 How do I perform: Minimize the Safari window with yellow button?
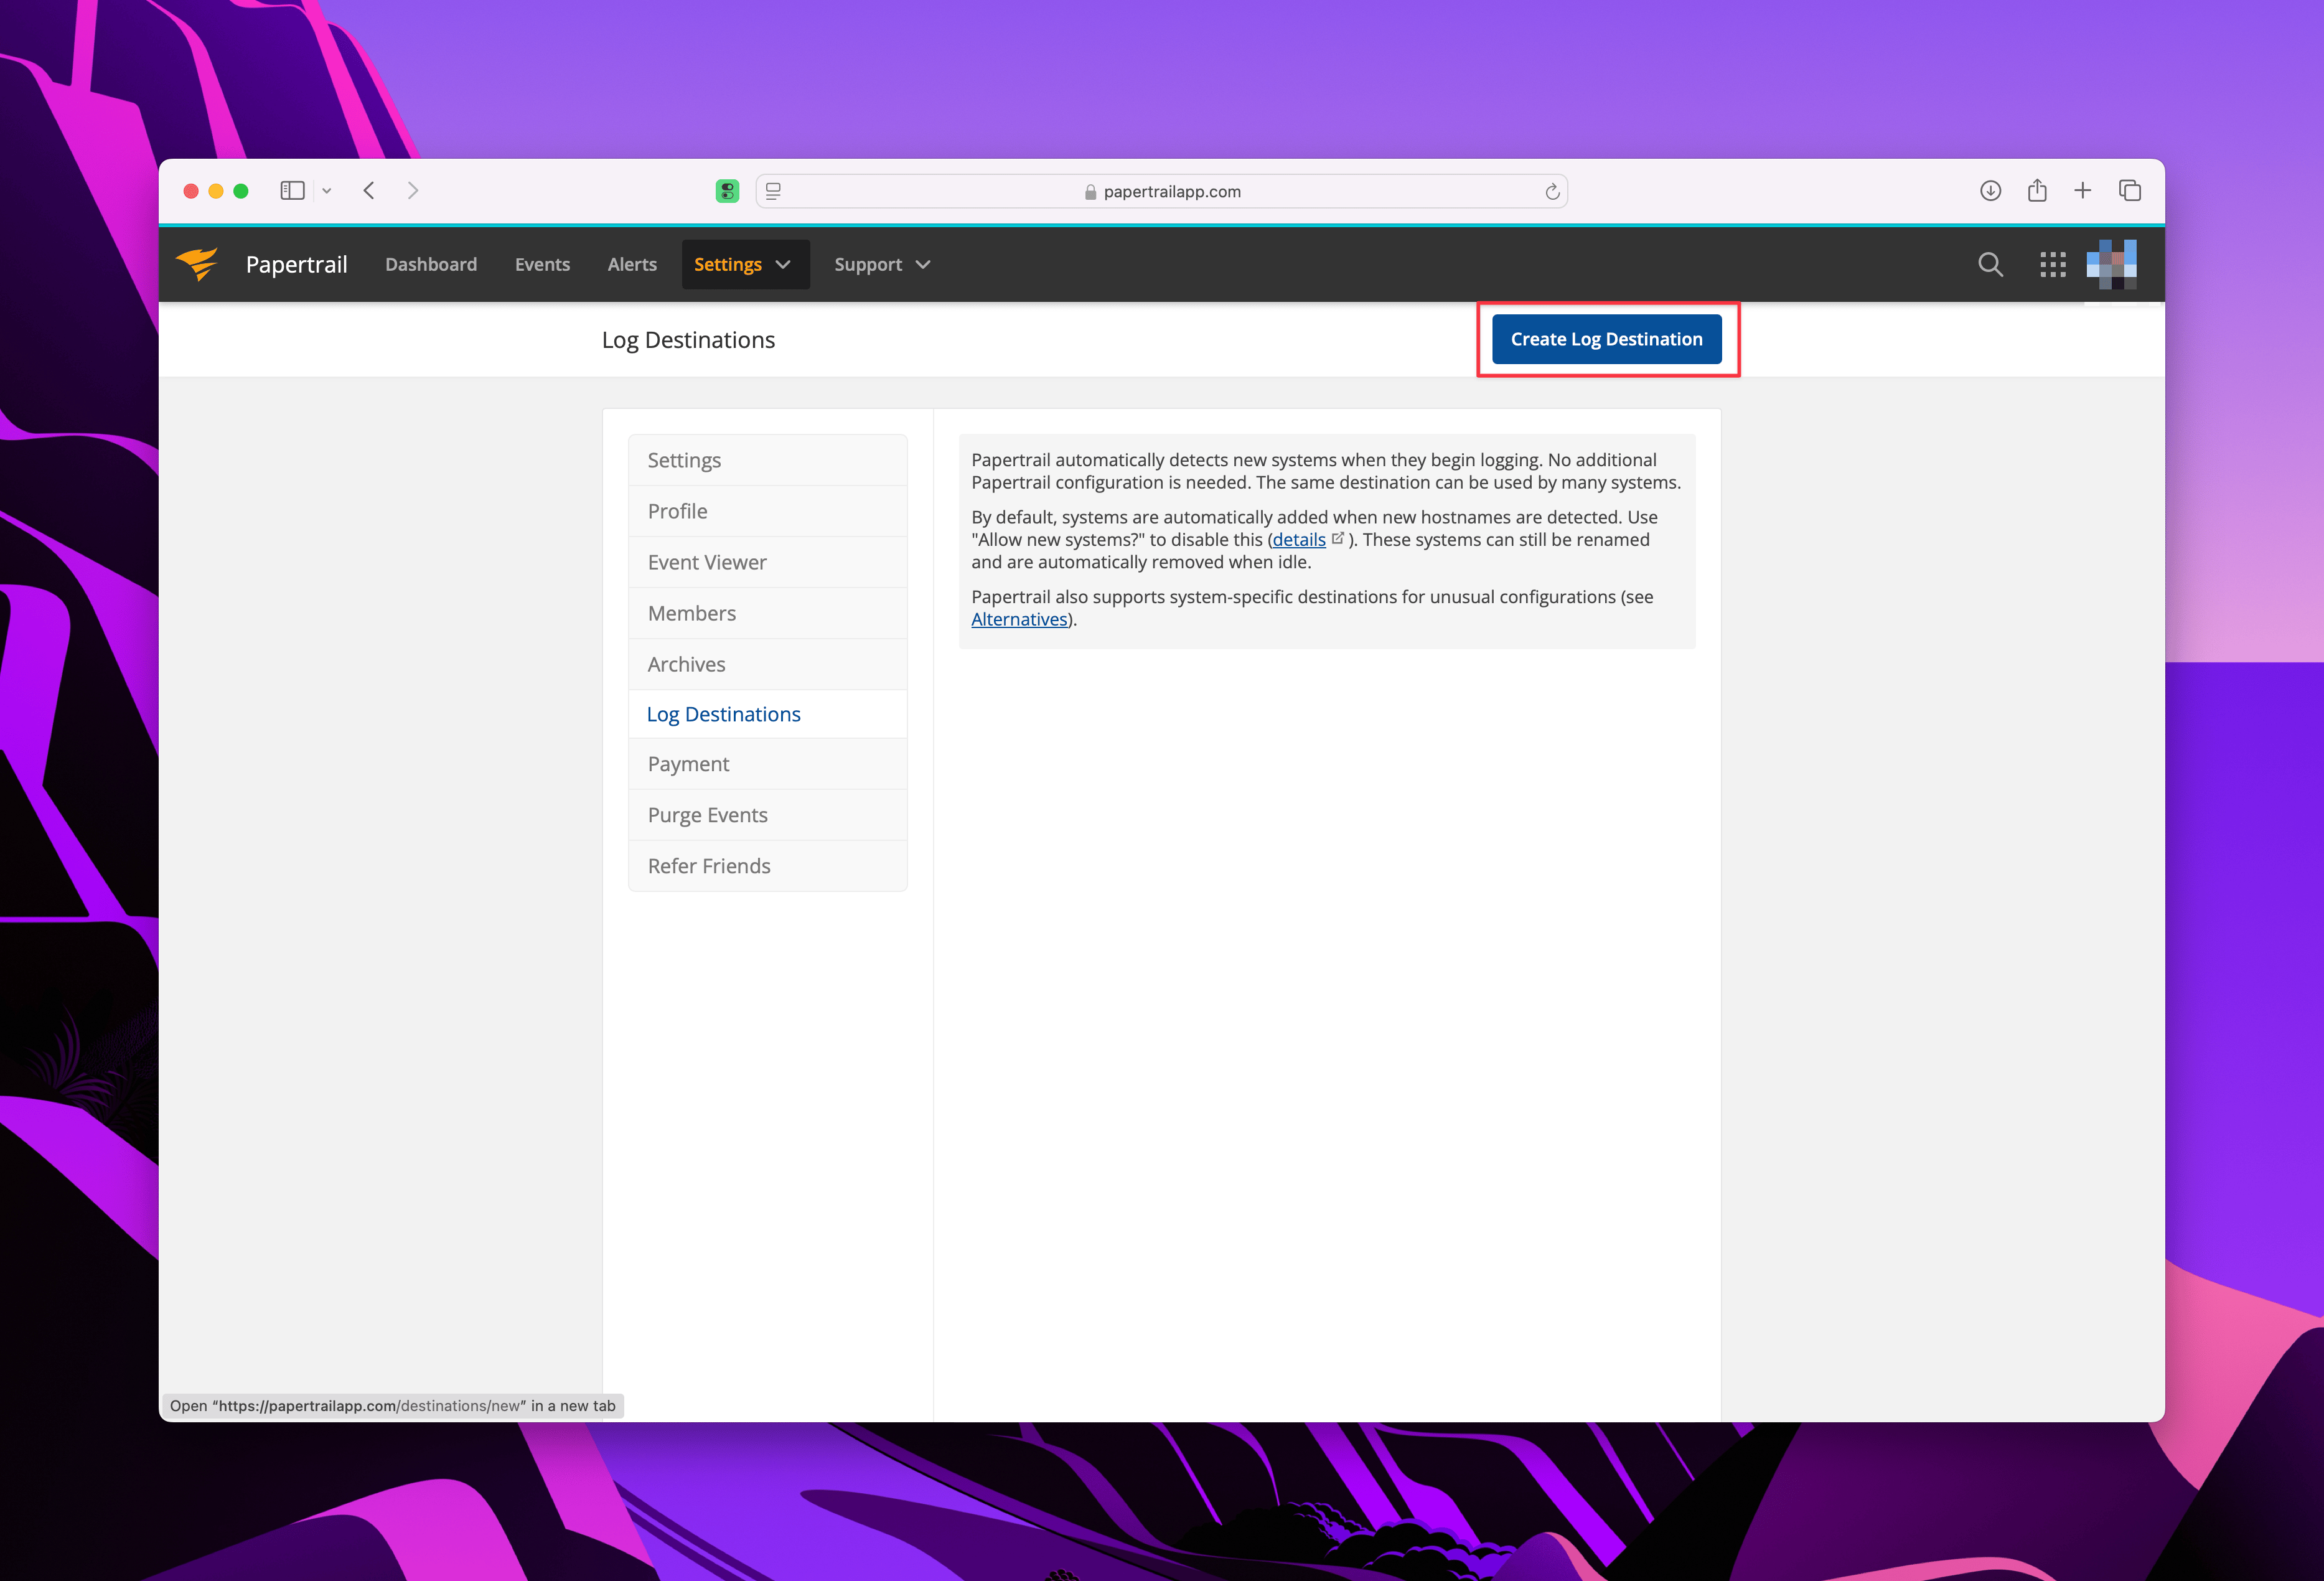[216, 191]
